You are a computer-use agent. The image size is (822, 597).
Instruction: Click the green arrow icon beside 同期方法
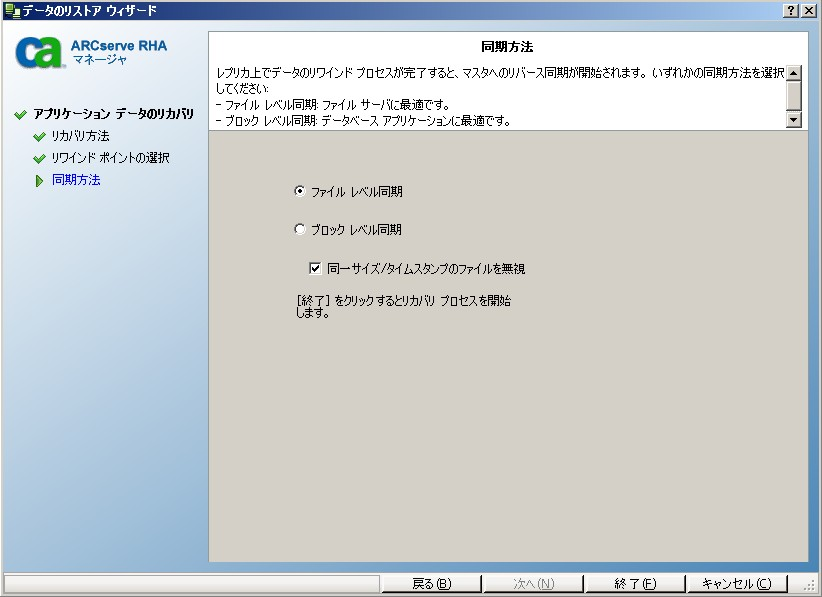(39, 181)
